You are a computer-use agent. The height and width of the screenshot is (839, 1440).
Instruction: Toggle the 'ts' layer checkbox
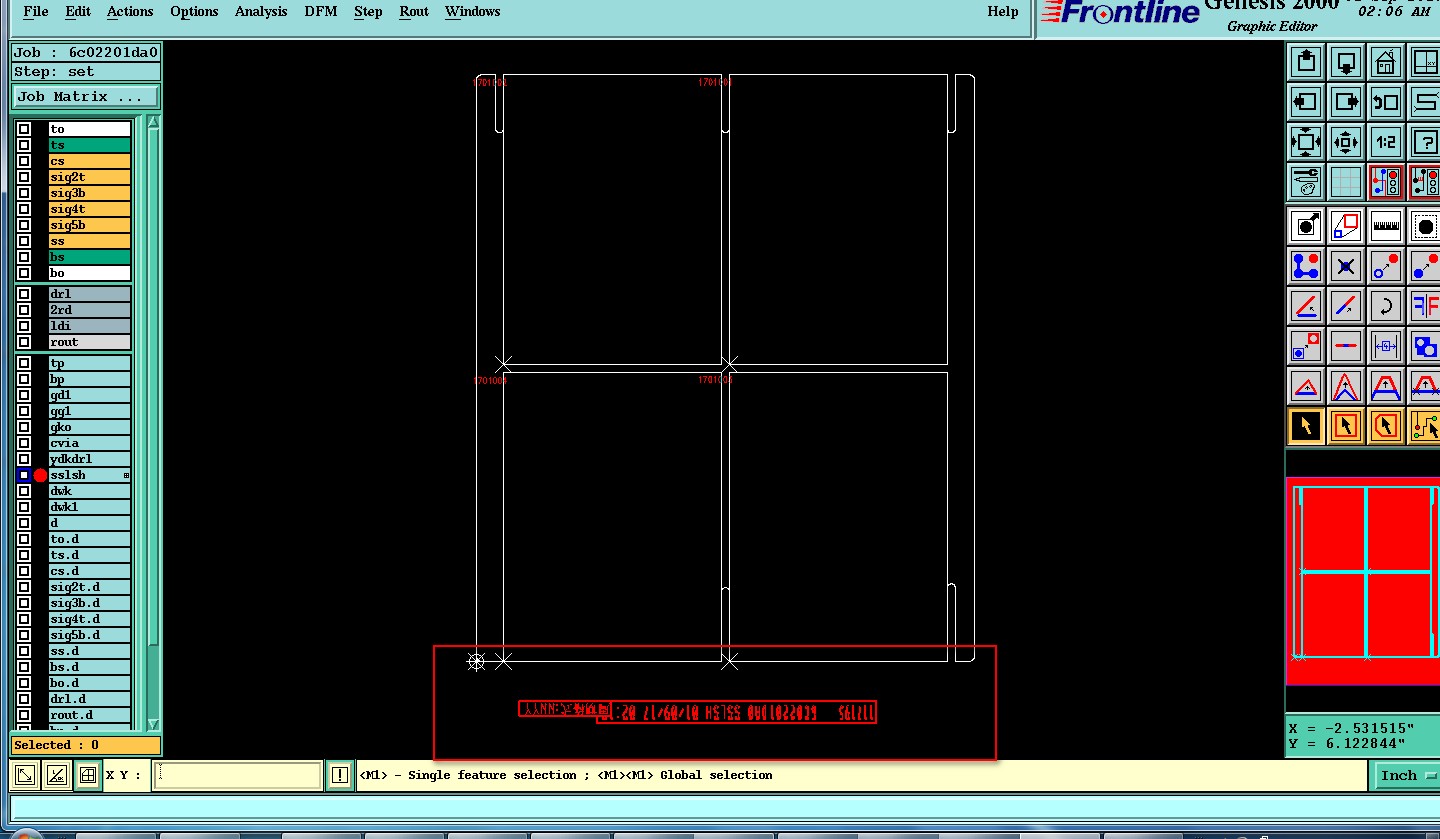pyautogui.click(x=24, y=145)
